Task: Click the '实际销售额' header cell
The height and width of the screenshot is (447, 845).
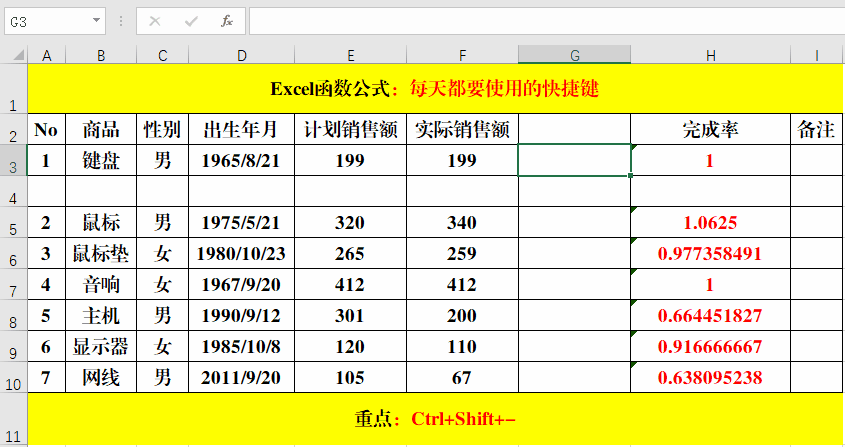Action: 462,129
